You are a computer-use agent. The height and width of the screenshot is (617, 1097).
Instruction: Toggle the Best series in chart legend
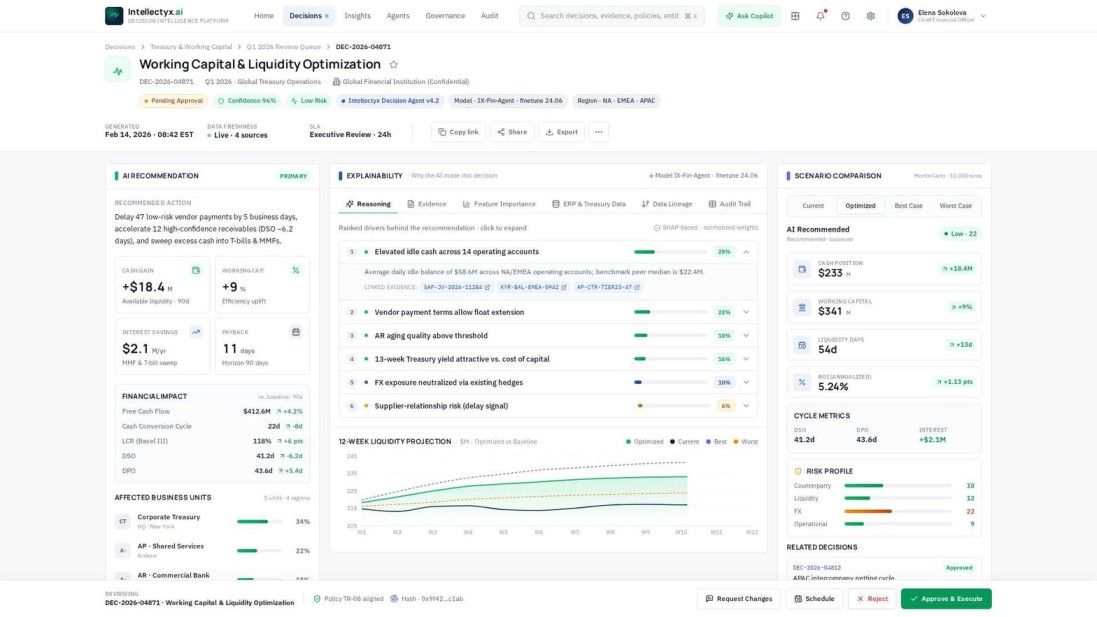(716, 441)
